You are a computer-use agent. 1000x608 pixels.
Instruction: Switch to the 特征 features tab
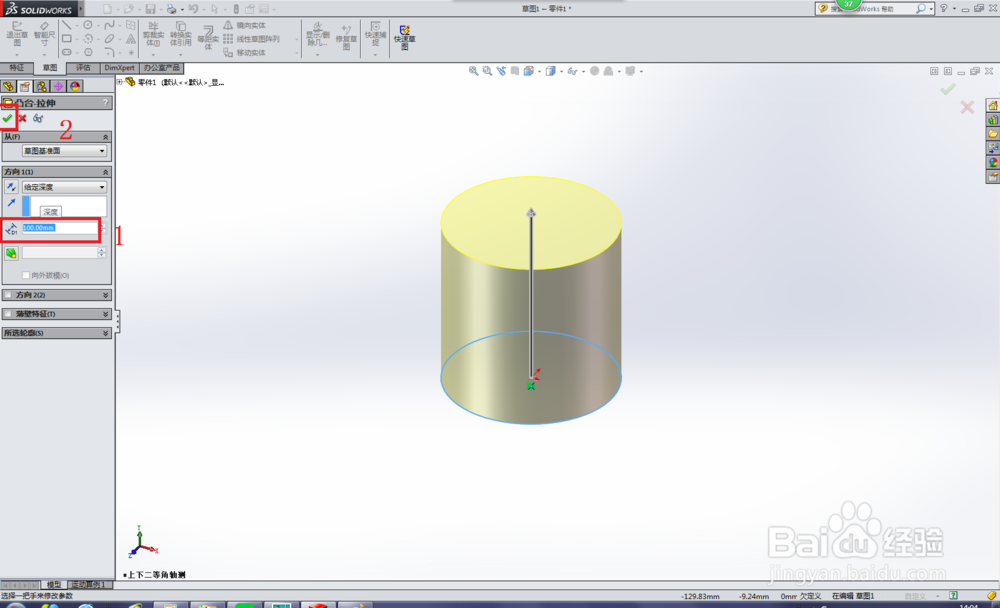pyautogui.click(x=17, y=68)
